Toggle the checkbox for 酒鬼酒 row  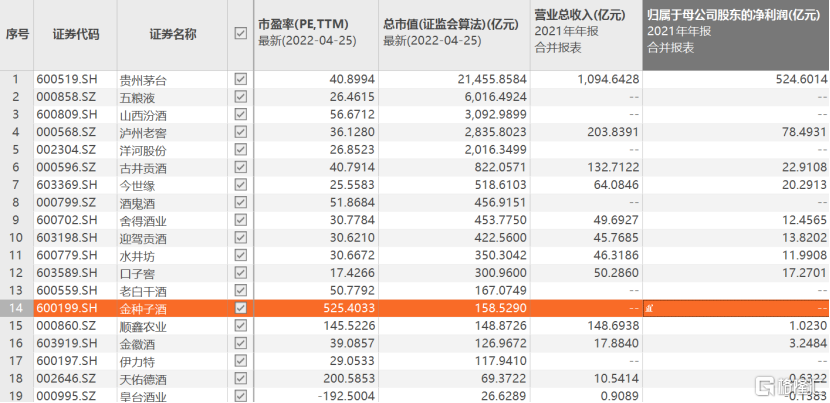tap(240, 202)
